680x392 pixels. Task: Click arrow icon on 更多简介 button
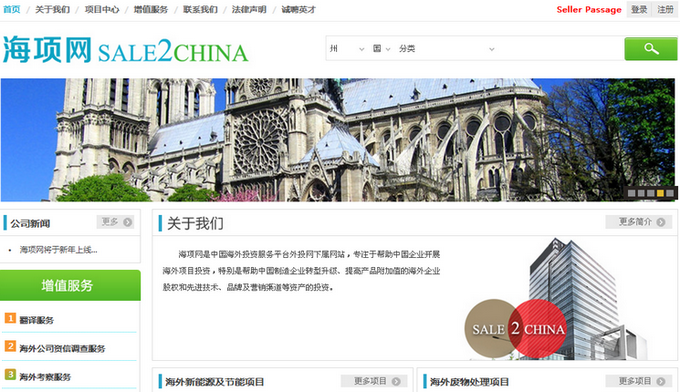[661, 222]
